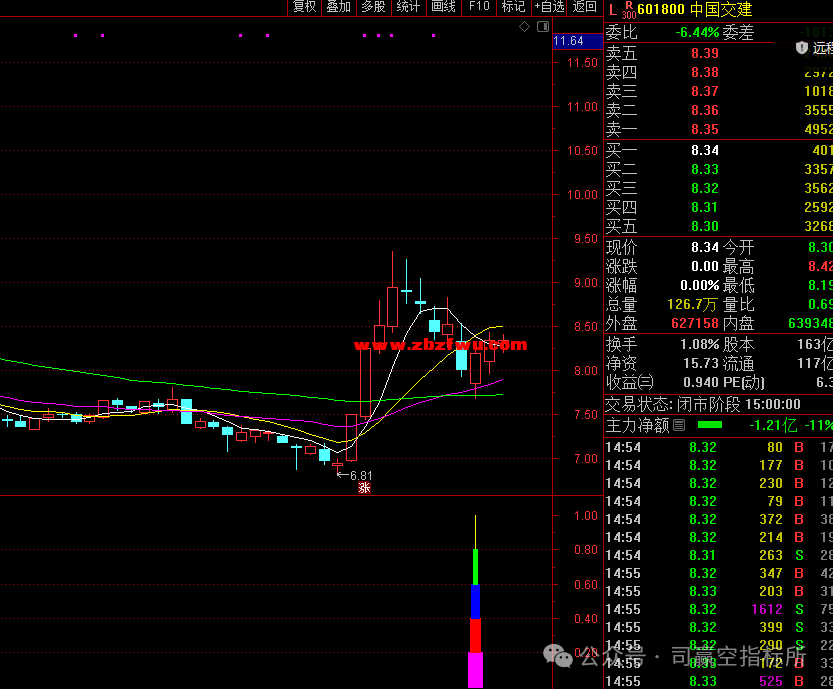Open the 复权 menu
Image resolution: width=833 pixels, height=689 pixels.
[x=305, y=7]
